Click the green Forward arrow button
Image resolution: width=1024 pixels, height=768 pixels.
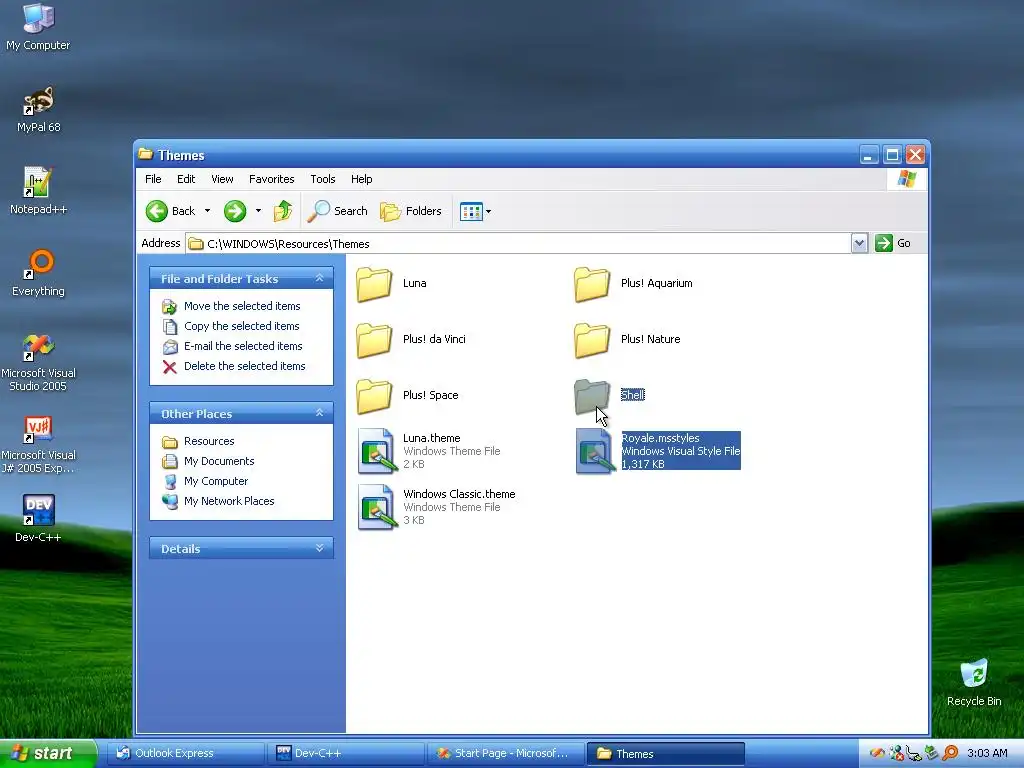tap(235, 211)
